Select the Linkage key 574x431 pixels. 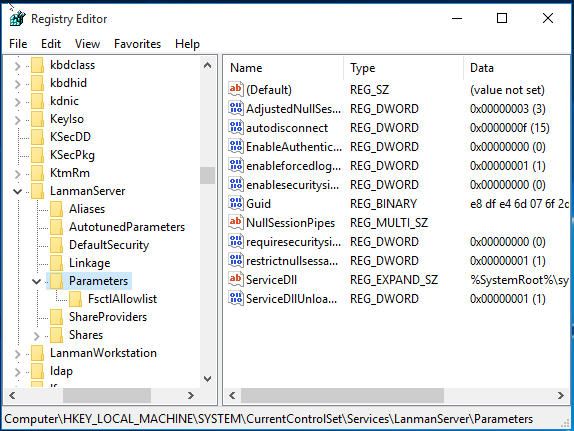tap(89, 263)
